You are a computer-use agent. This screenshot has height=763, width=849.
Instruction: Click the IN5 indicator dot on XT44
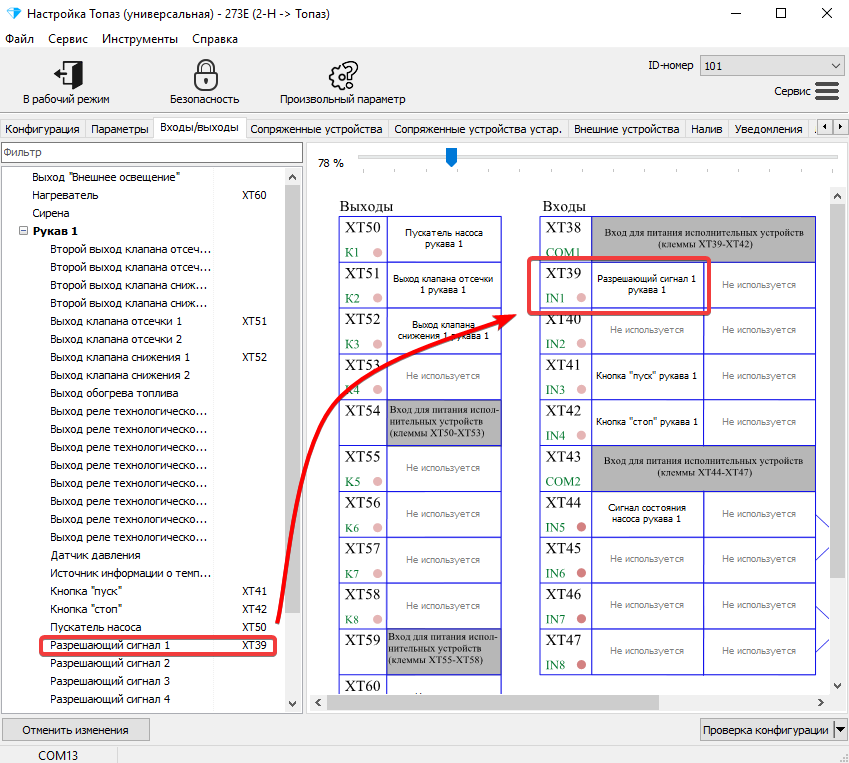click(x=581, y=527)
